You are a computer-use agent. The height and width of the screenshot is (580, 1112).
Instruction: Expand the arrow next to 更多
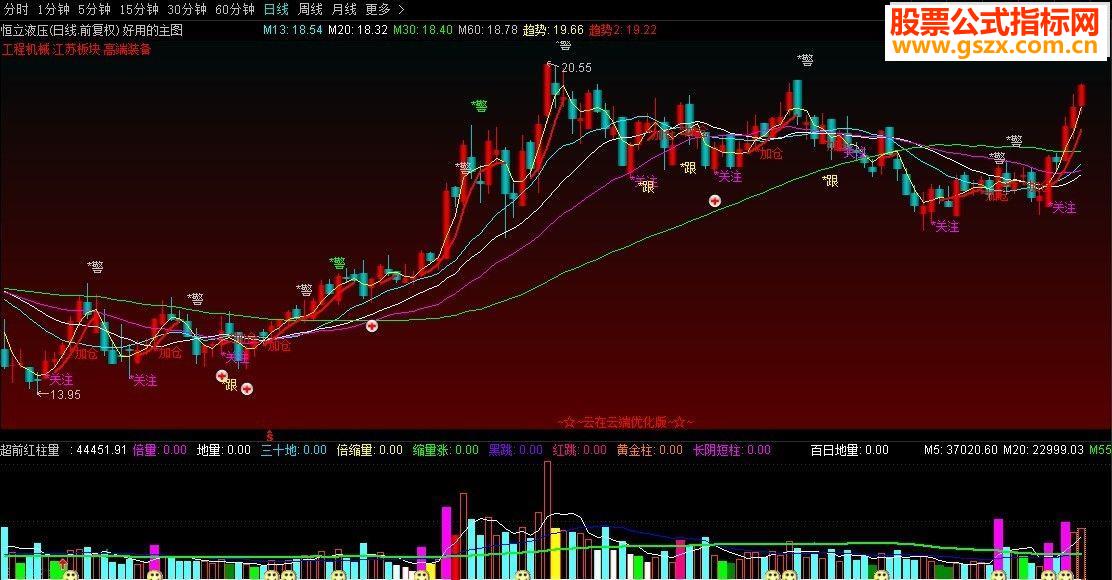[401, 9]
